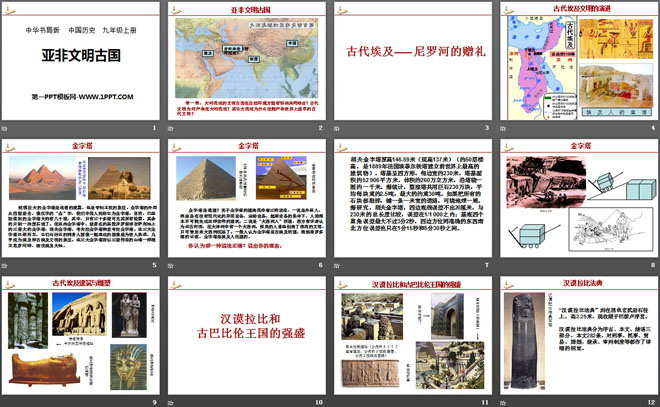Click the animation star icon under slide 3
The image size is (660, 407).
[337, 128]
